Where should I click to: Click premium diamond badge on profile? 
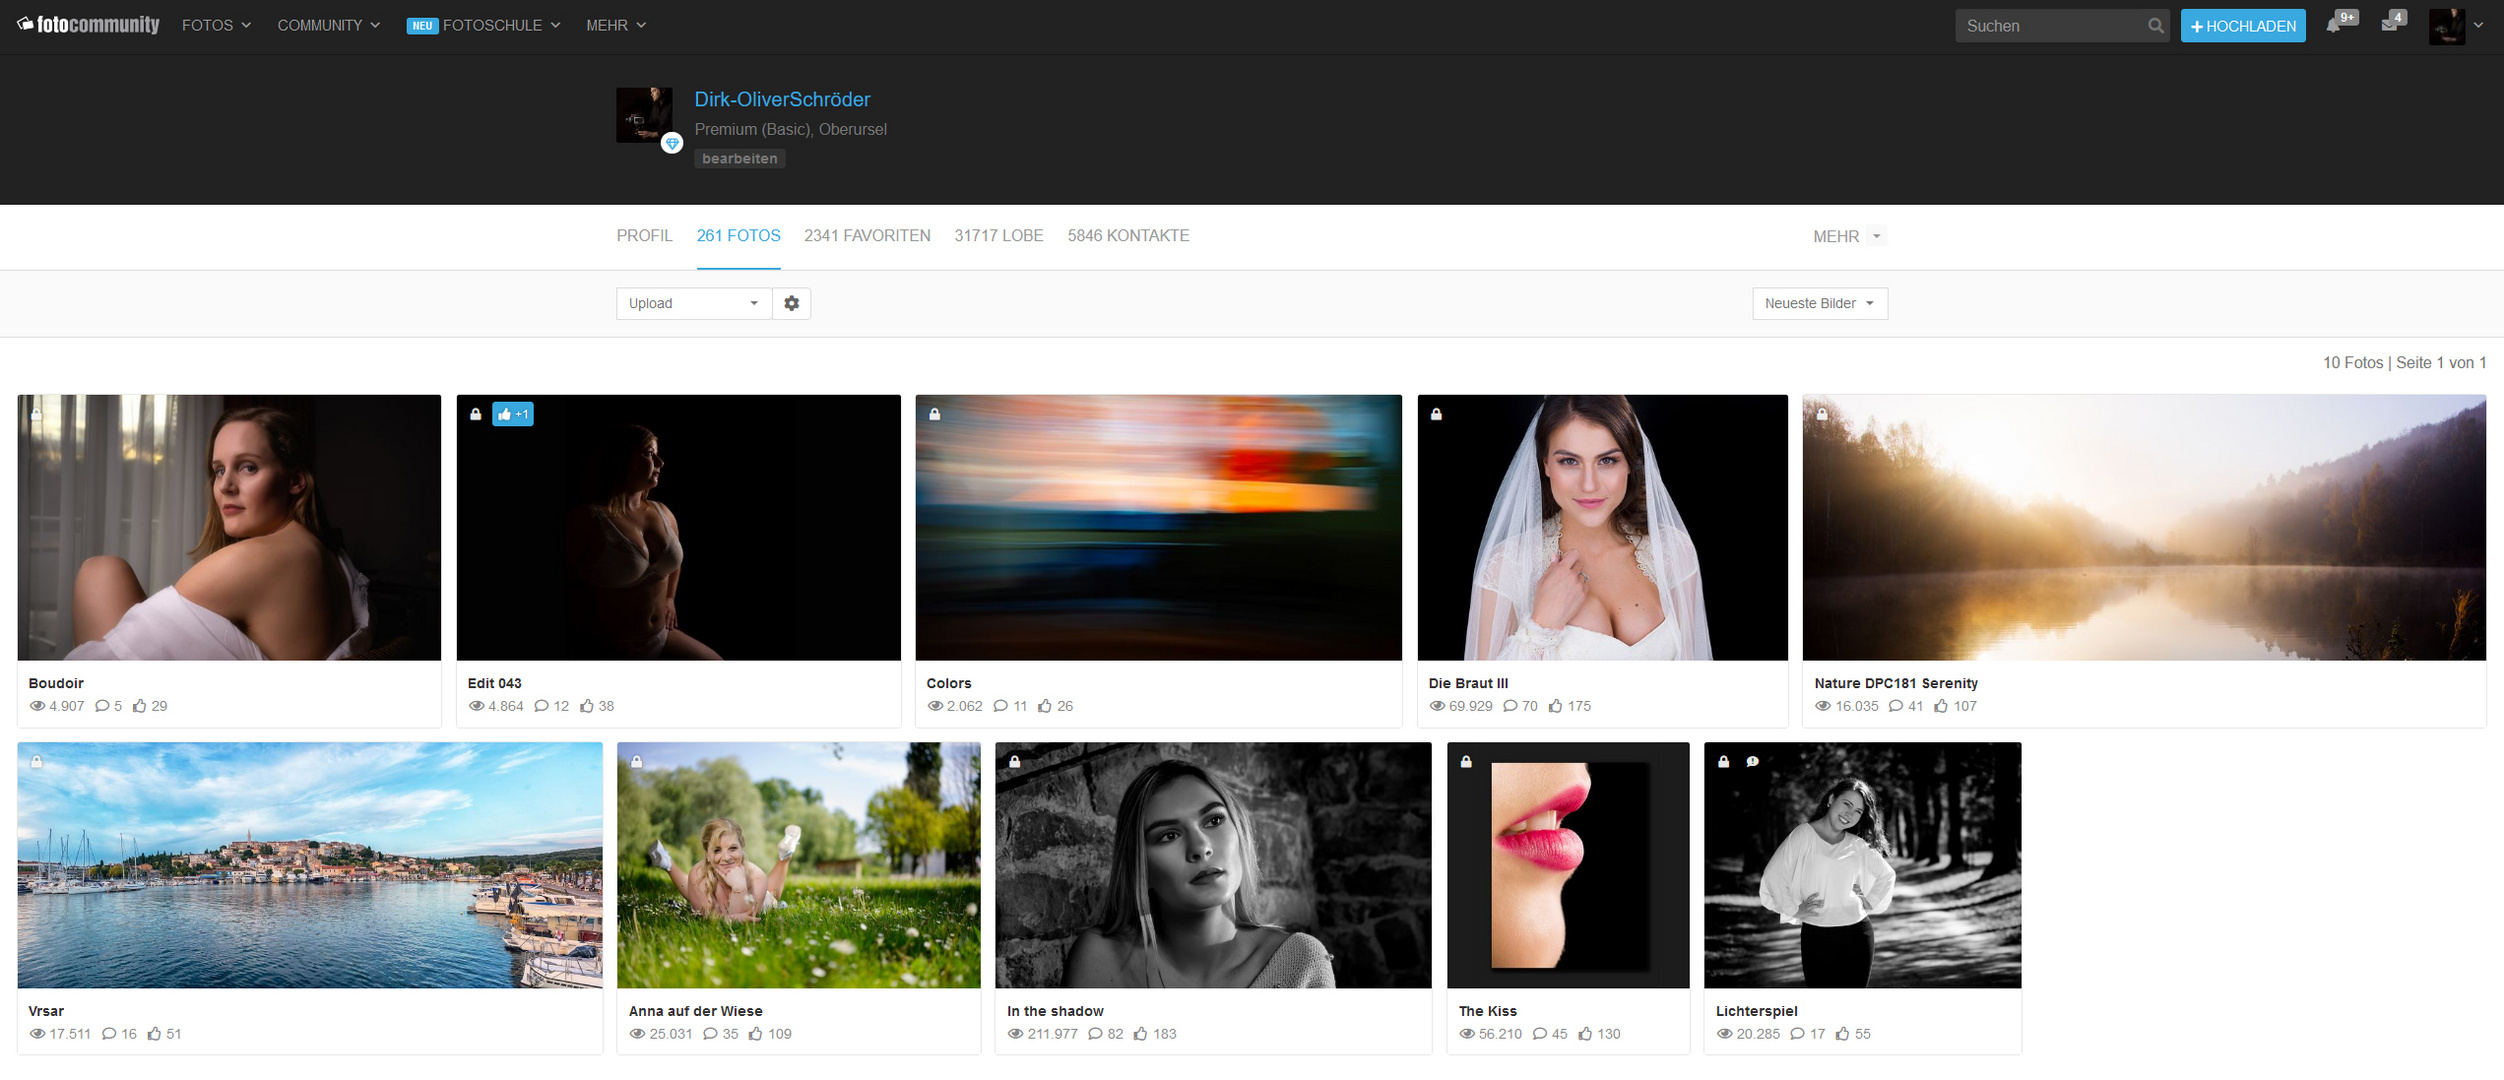(x=672, y=143)
